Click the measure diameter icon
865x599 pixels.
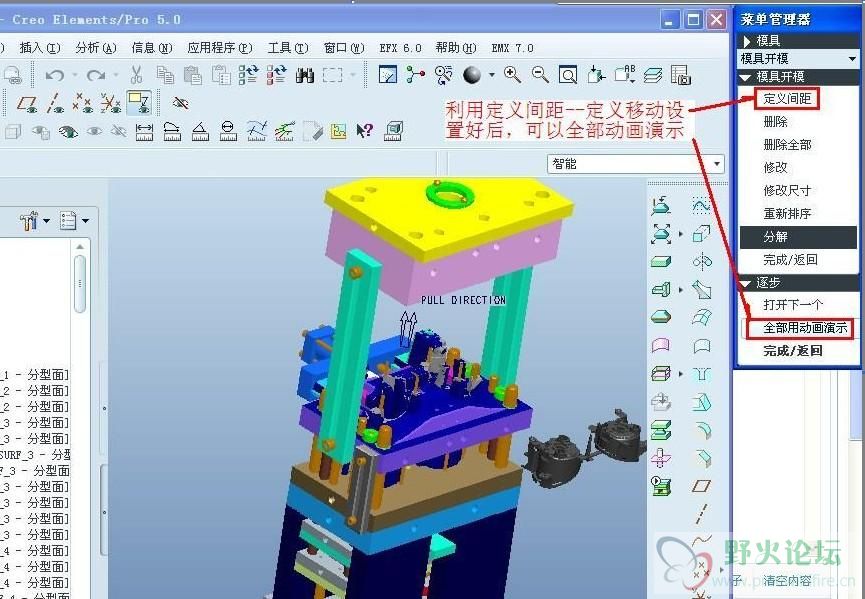(x=228, y=131)
